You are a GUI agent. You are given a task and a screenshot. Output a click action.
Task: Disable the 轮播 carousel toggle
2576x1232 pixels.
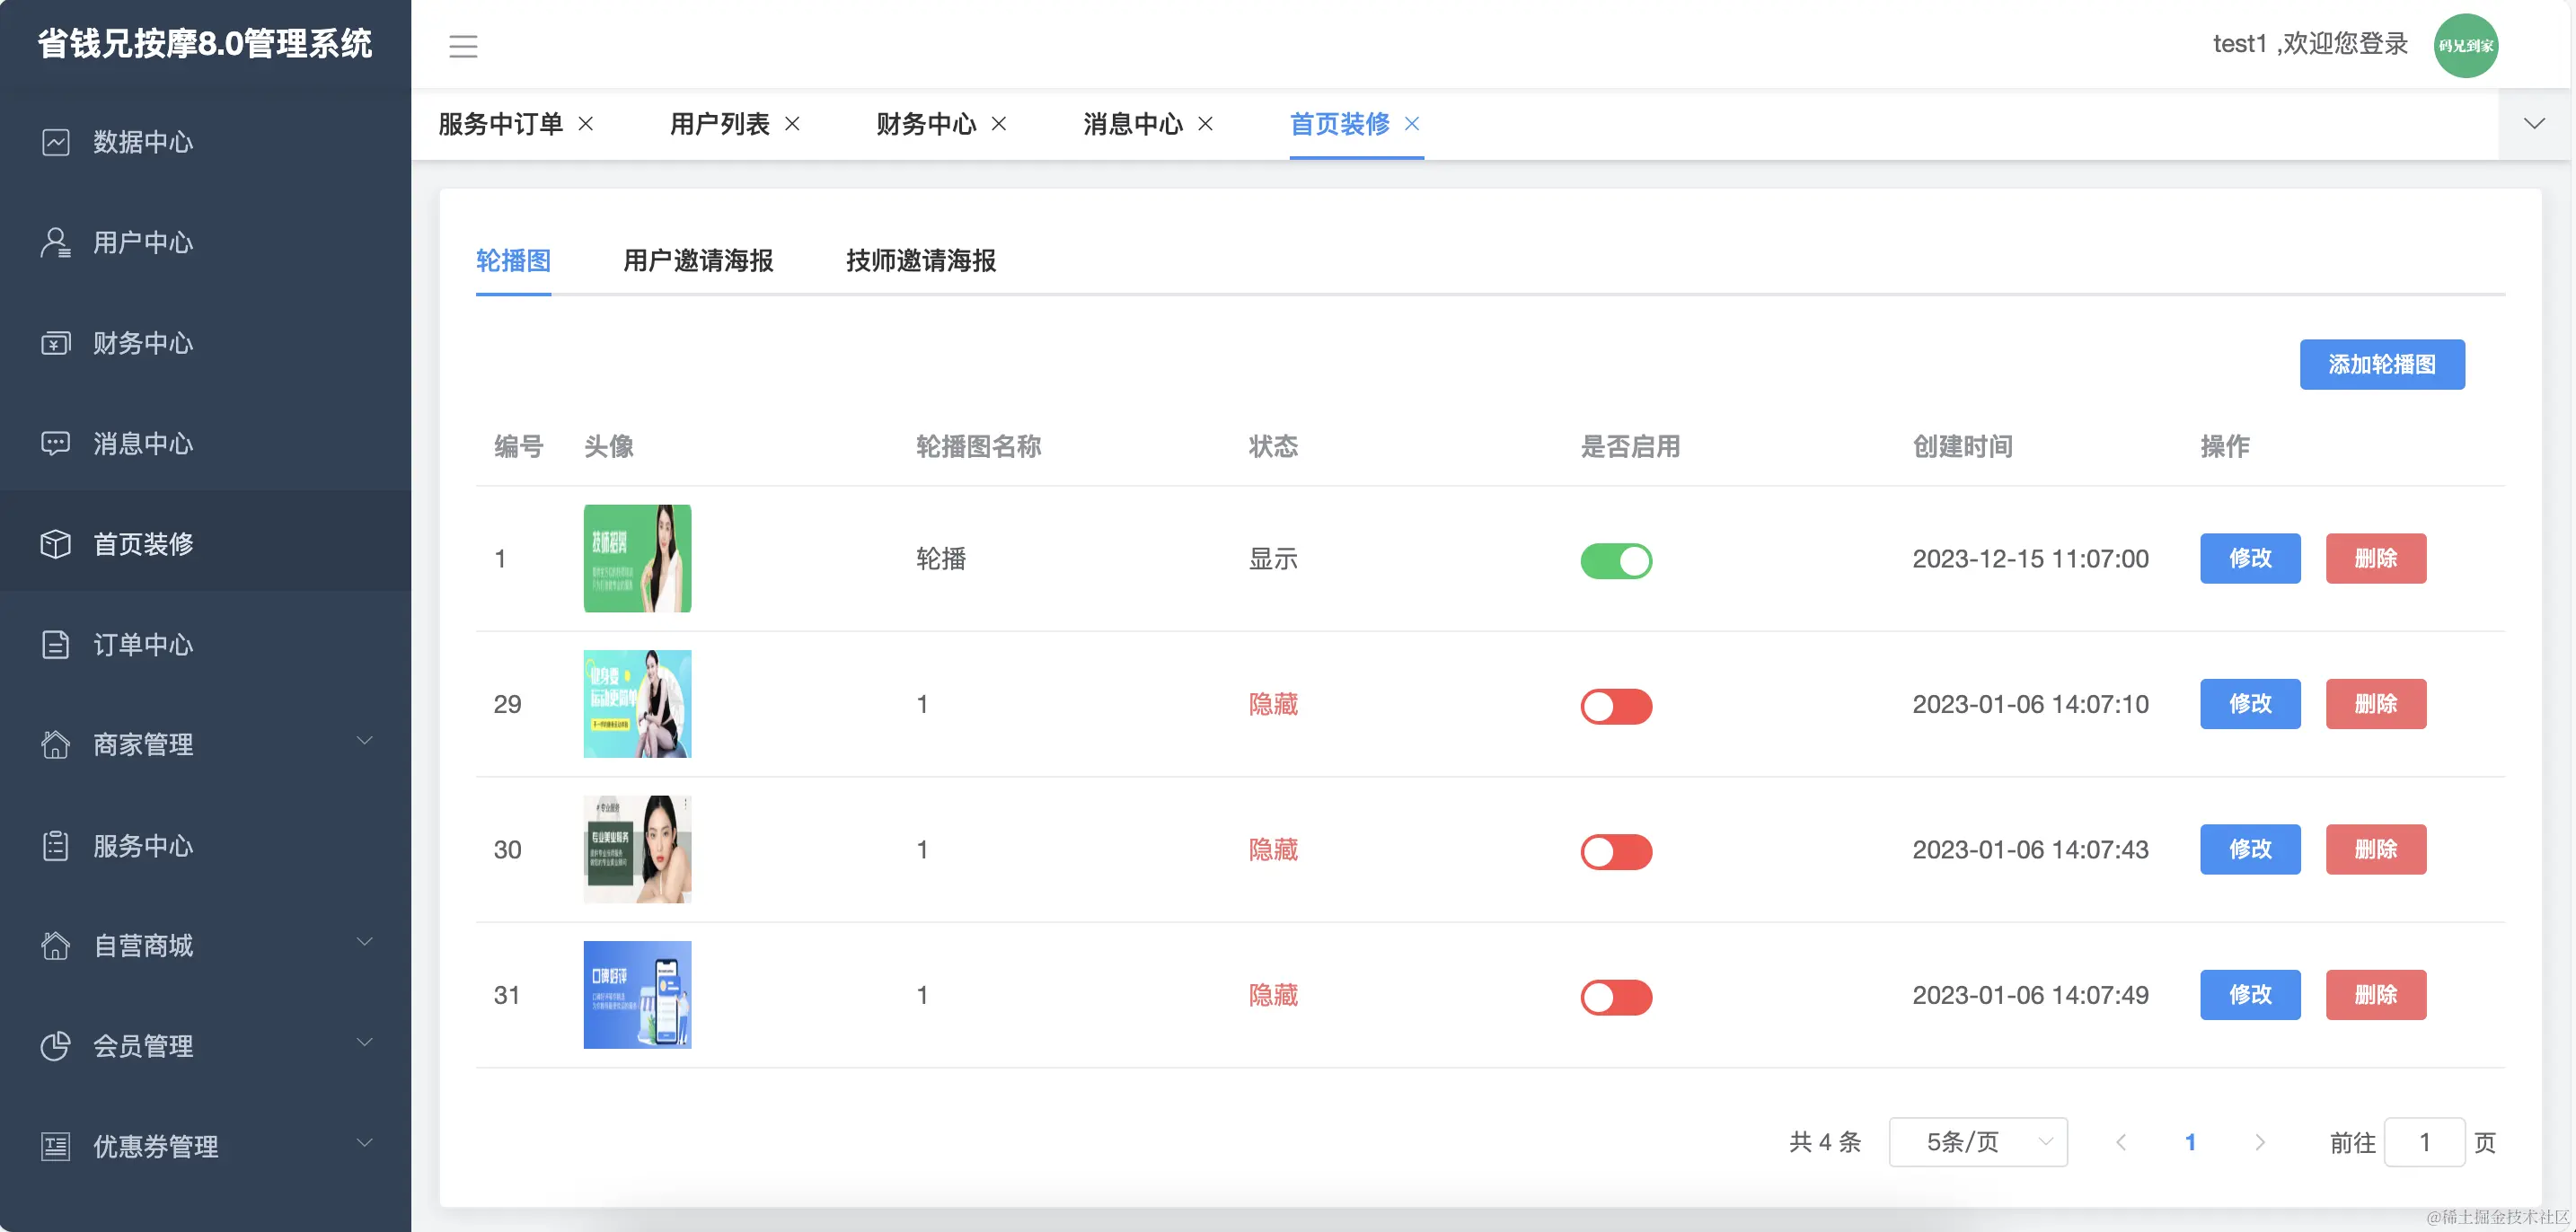pos(1616,560)
